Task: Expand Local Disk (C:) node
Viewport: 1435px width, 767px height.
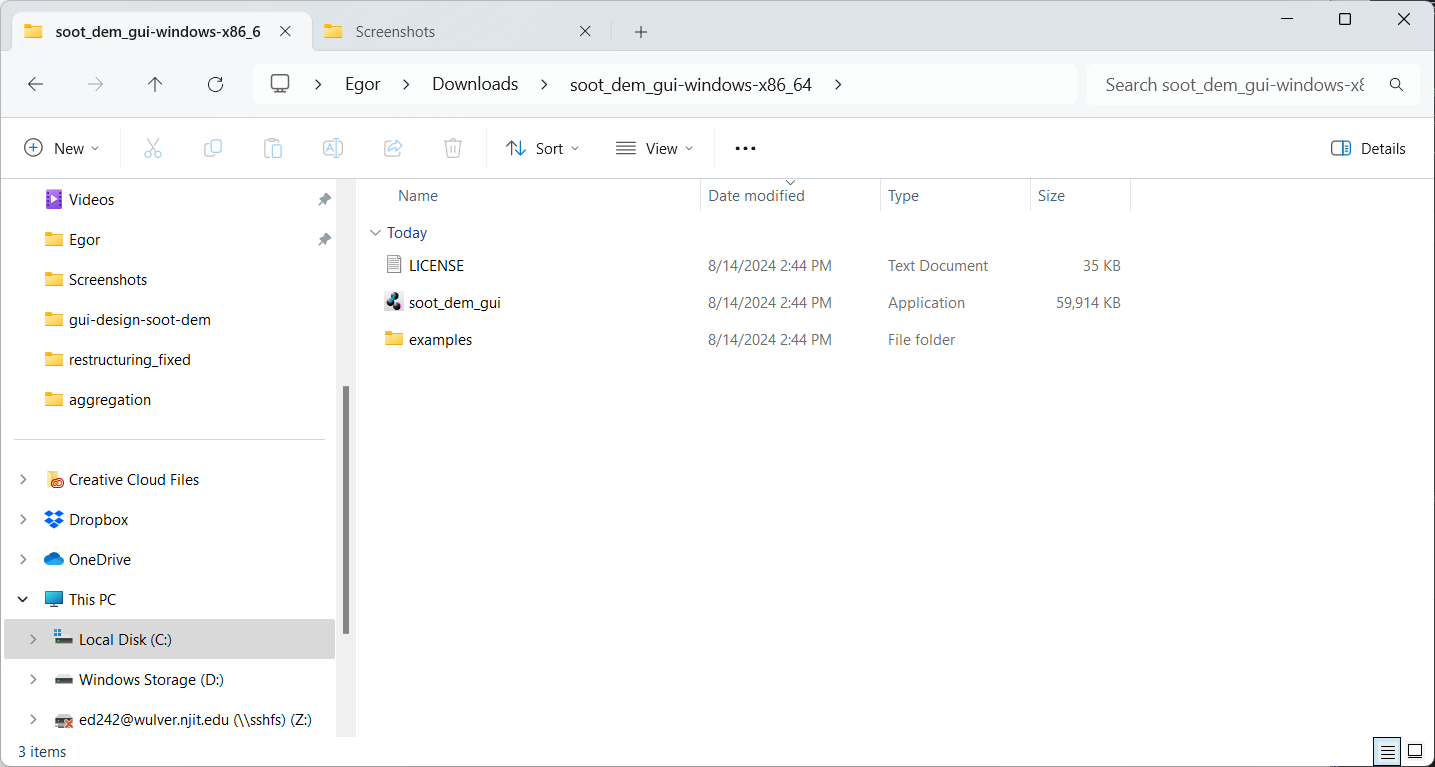Action: [x=33, y=639]
